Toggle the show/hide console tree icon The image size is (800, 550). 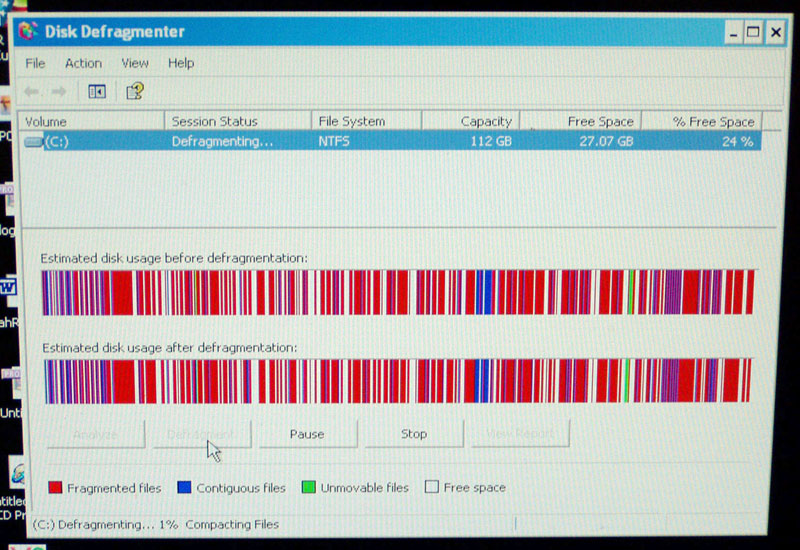click(x=96, y=92)
